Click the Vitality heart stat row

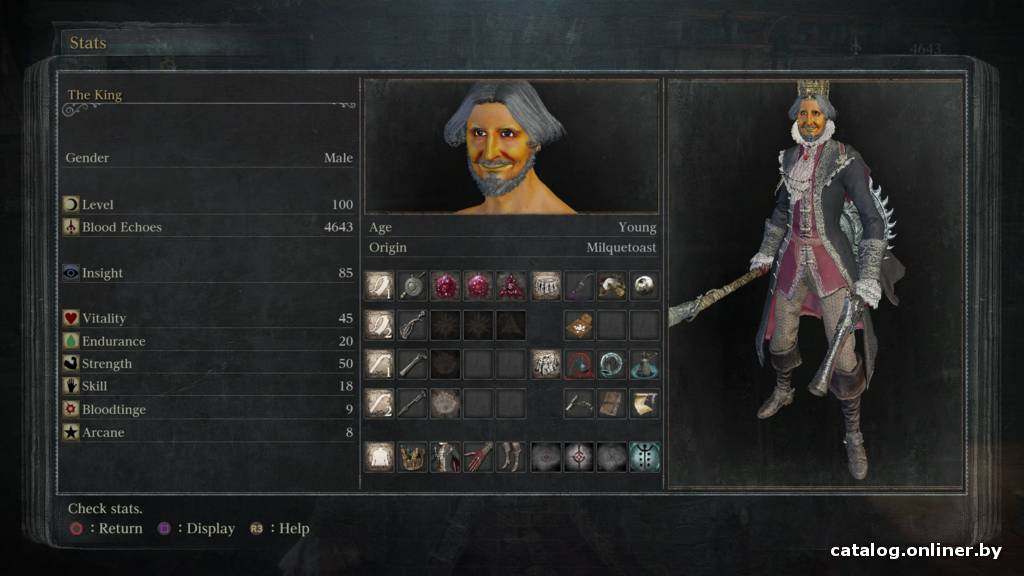(208, 318)
